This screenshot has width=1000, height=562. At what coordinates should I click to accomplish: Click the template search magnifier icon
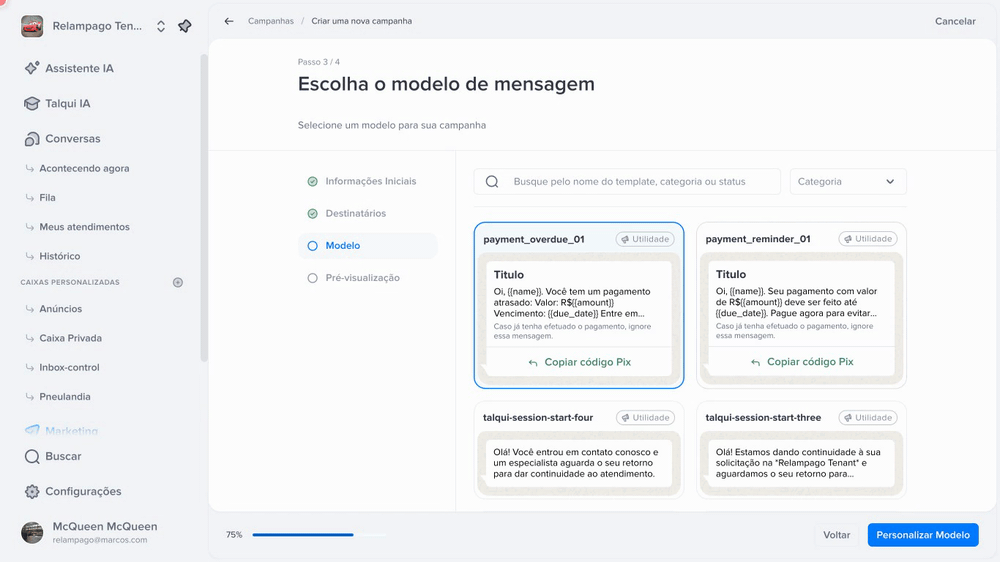[492, 182]
